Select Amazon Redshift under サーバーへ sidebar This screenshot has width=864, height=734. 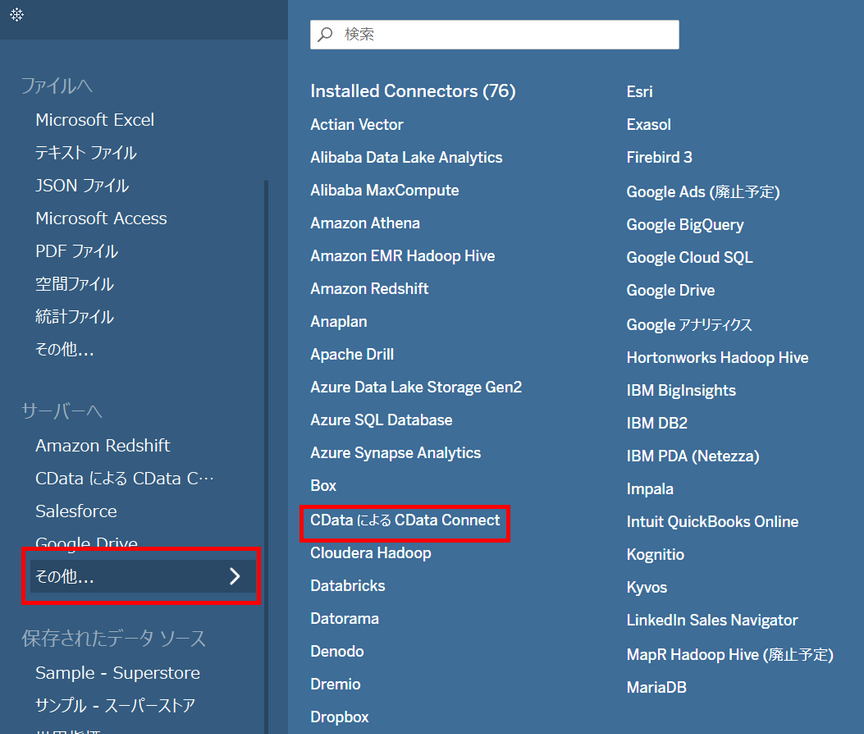coord(102,445)
